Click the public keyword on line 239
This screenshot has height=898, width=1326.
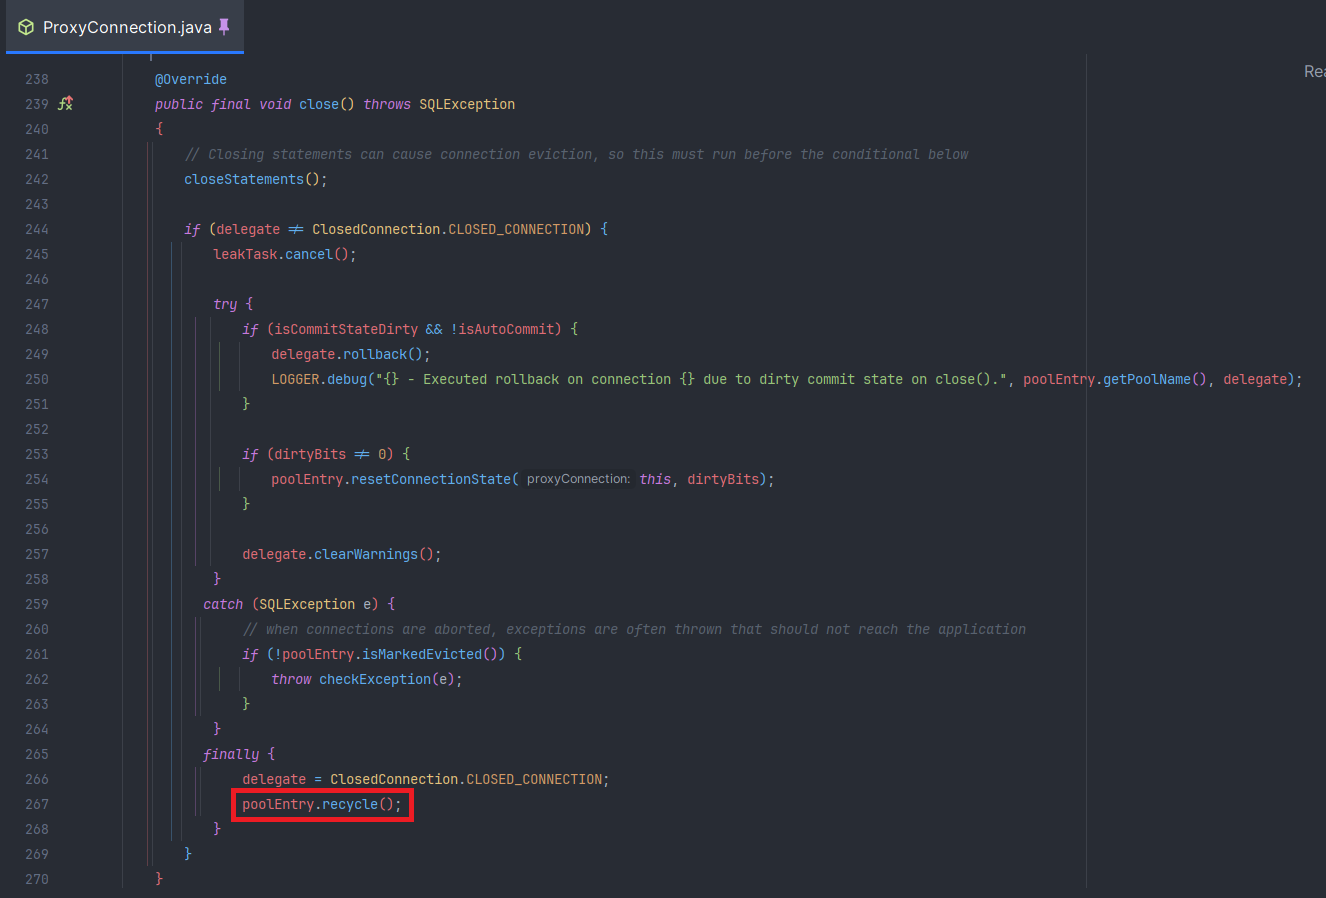click(x=179, y=104)
